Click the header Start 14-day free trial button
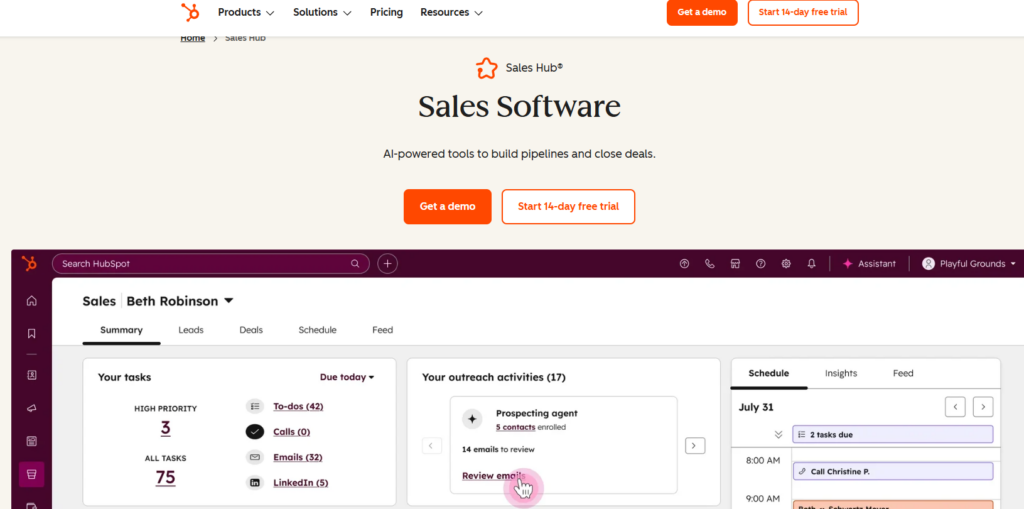Image resolution: width=1024 pixels, height=509 pixels. pos(803,12)
